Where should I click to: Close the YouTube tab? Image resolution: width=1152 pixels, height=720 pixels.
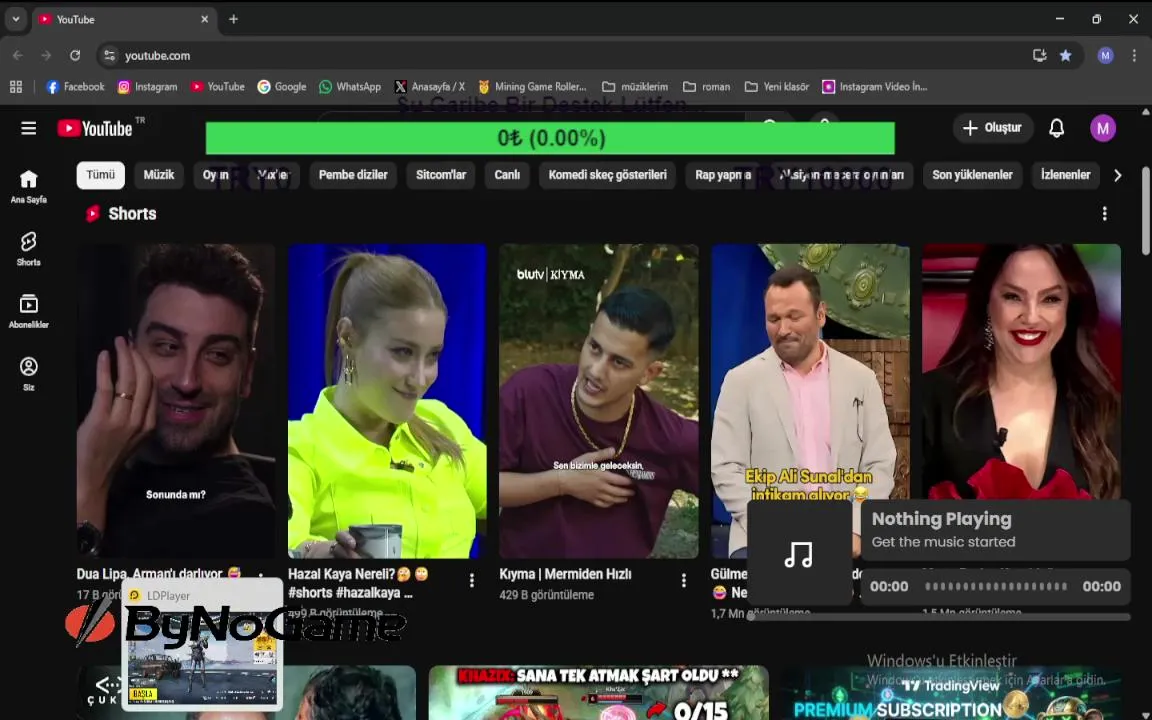coord(204,19)
